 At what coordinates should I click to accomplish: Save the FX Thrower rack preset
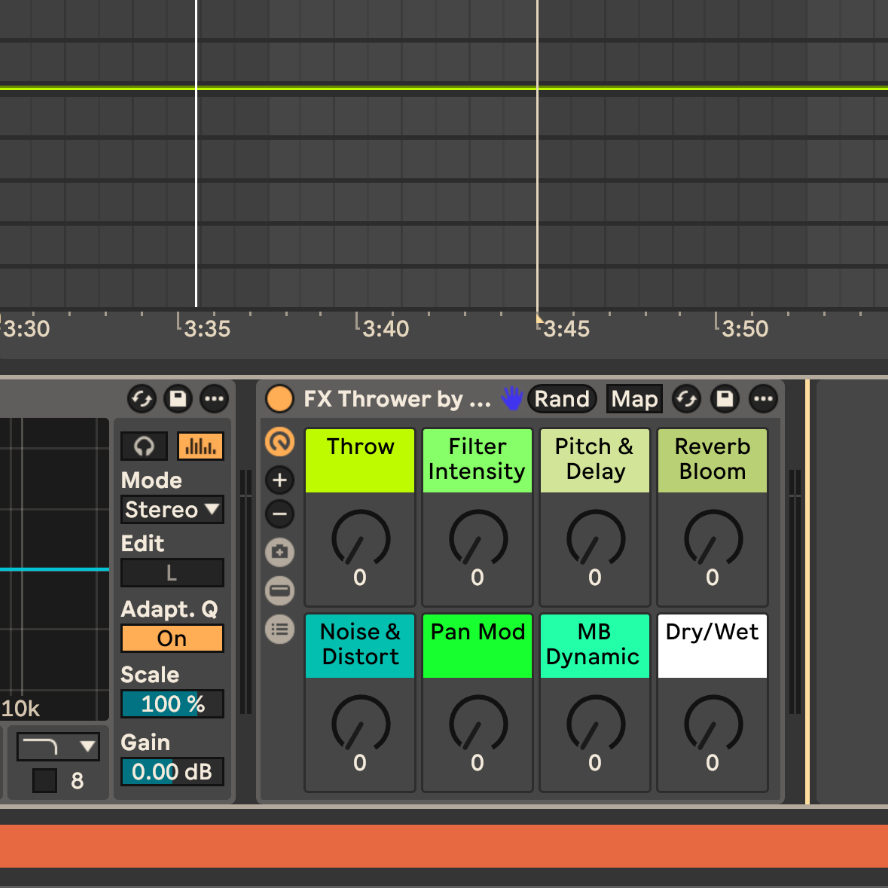tap(725, 399)
